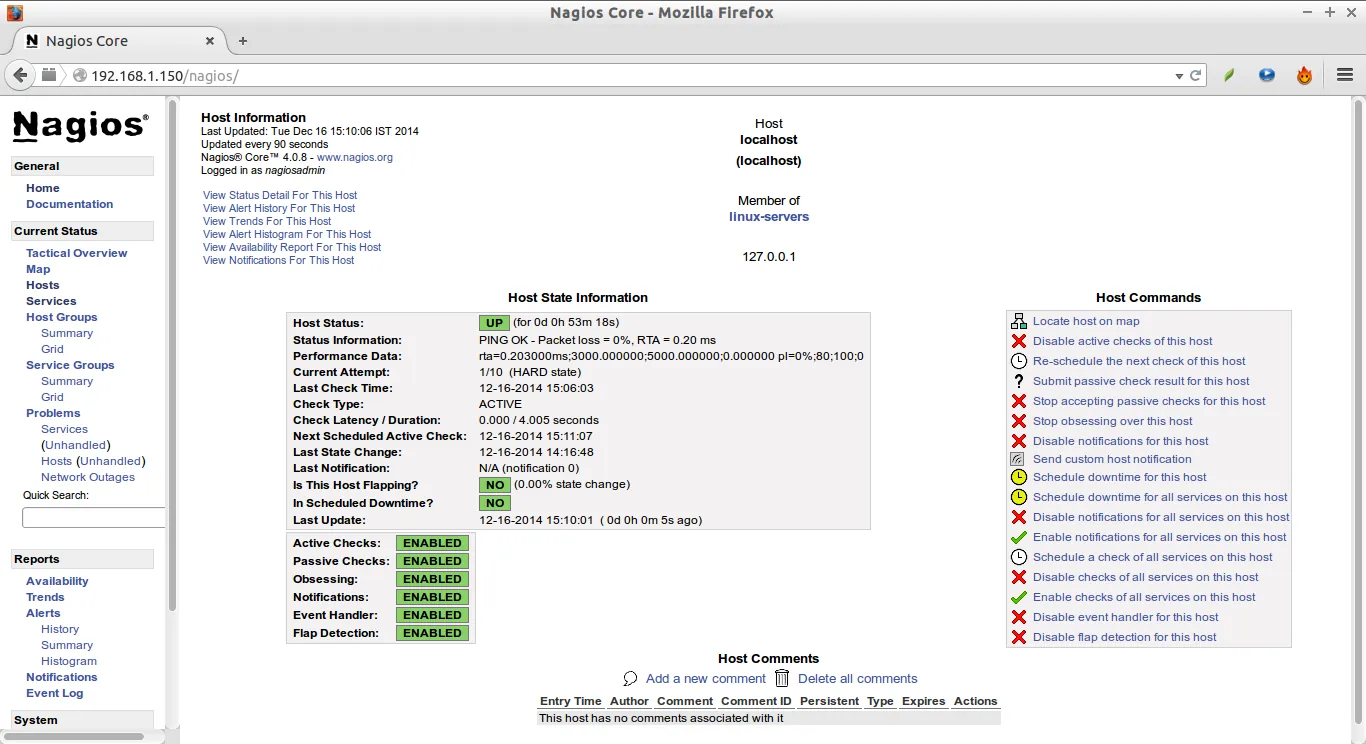Click the browser back arrow button
Image resolution: width=1366 pixels, height=744 pixels.
20,75
